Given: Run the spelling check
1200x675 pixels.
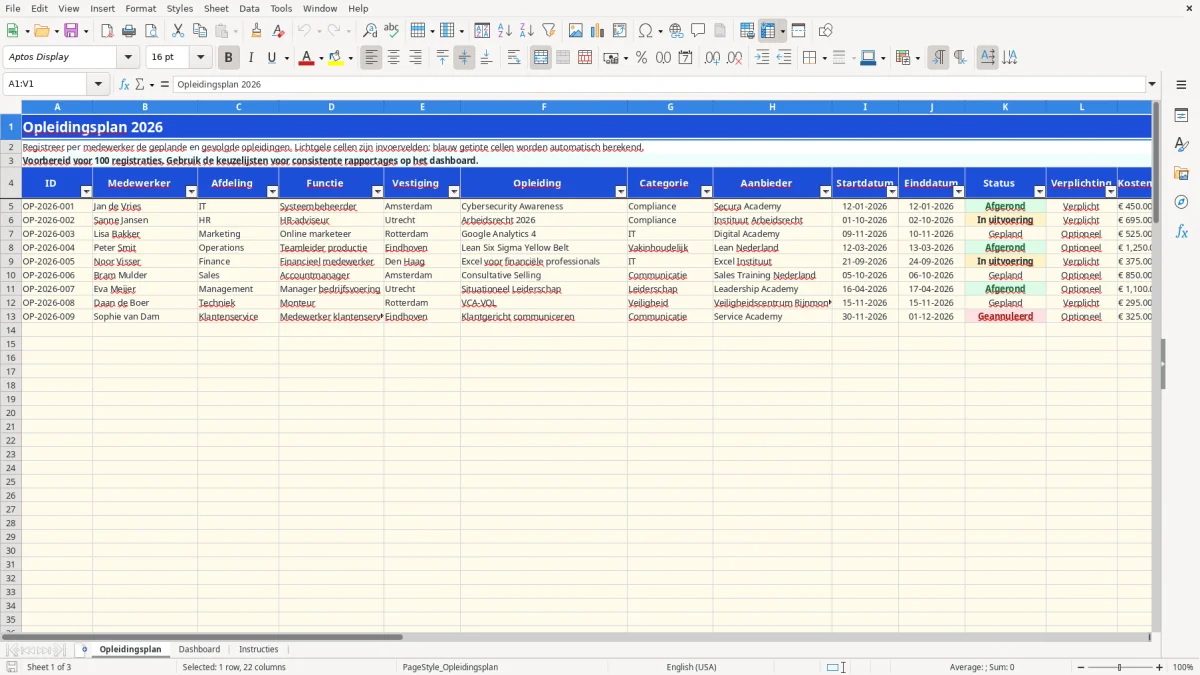Looking at the screenshot, I should [x=392, y=31].
